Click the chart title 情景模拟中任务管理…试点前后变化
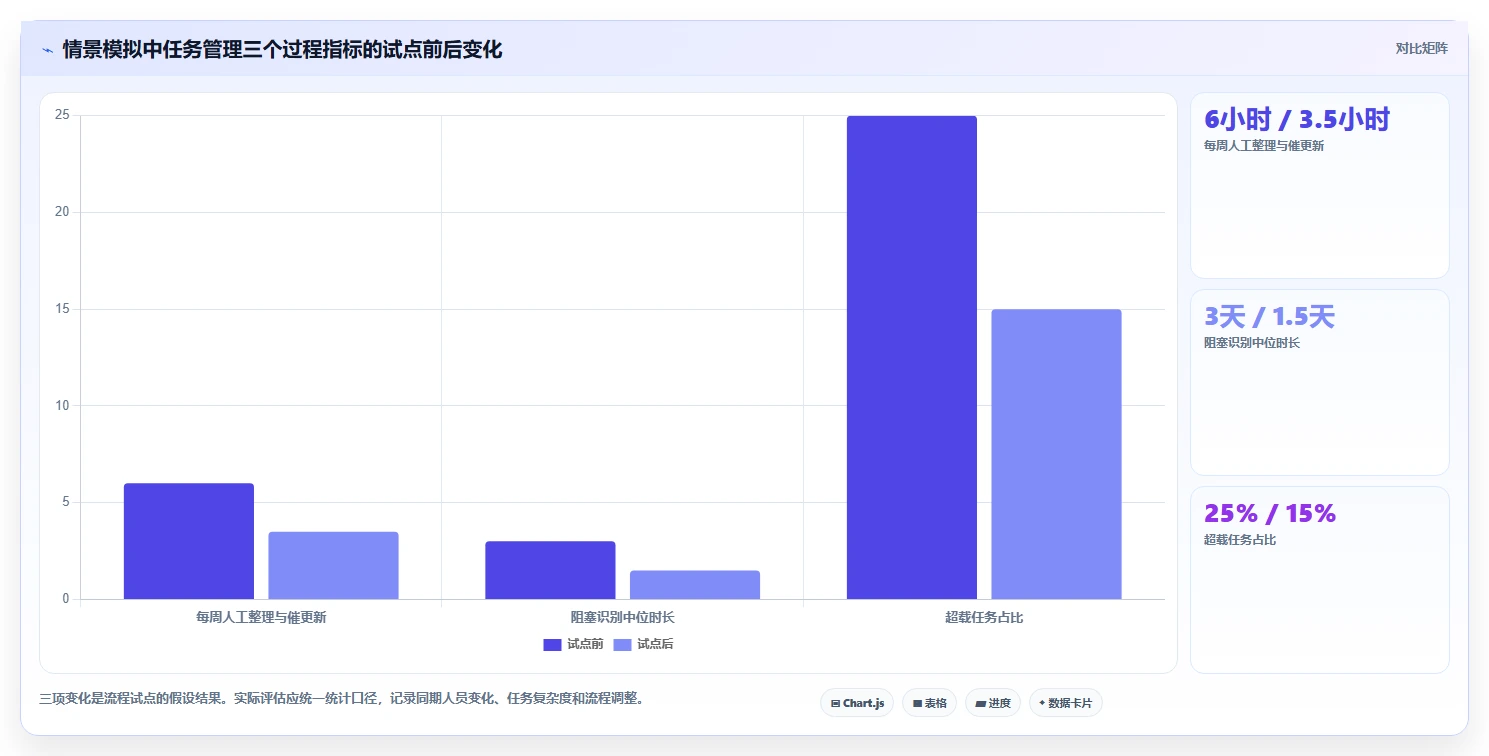 tap(282, 49)
